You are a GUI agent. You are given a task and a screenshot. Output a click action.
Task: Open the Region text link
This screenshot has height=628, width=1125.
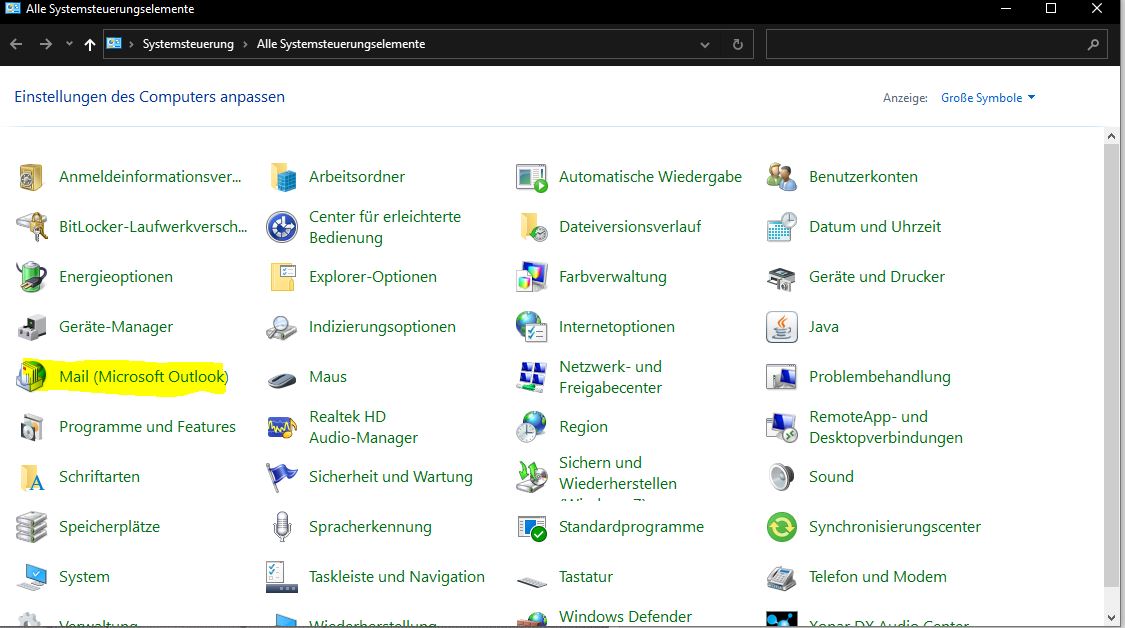click(x=583, y=427)
